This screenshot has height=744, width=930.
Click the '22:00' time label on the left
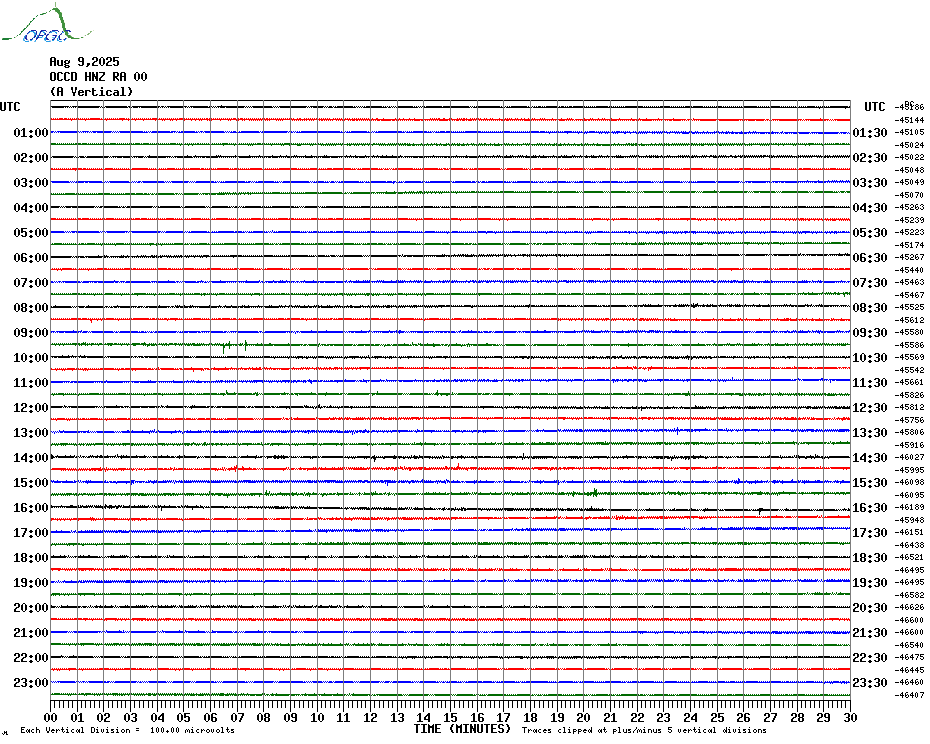point(31,657)
